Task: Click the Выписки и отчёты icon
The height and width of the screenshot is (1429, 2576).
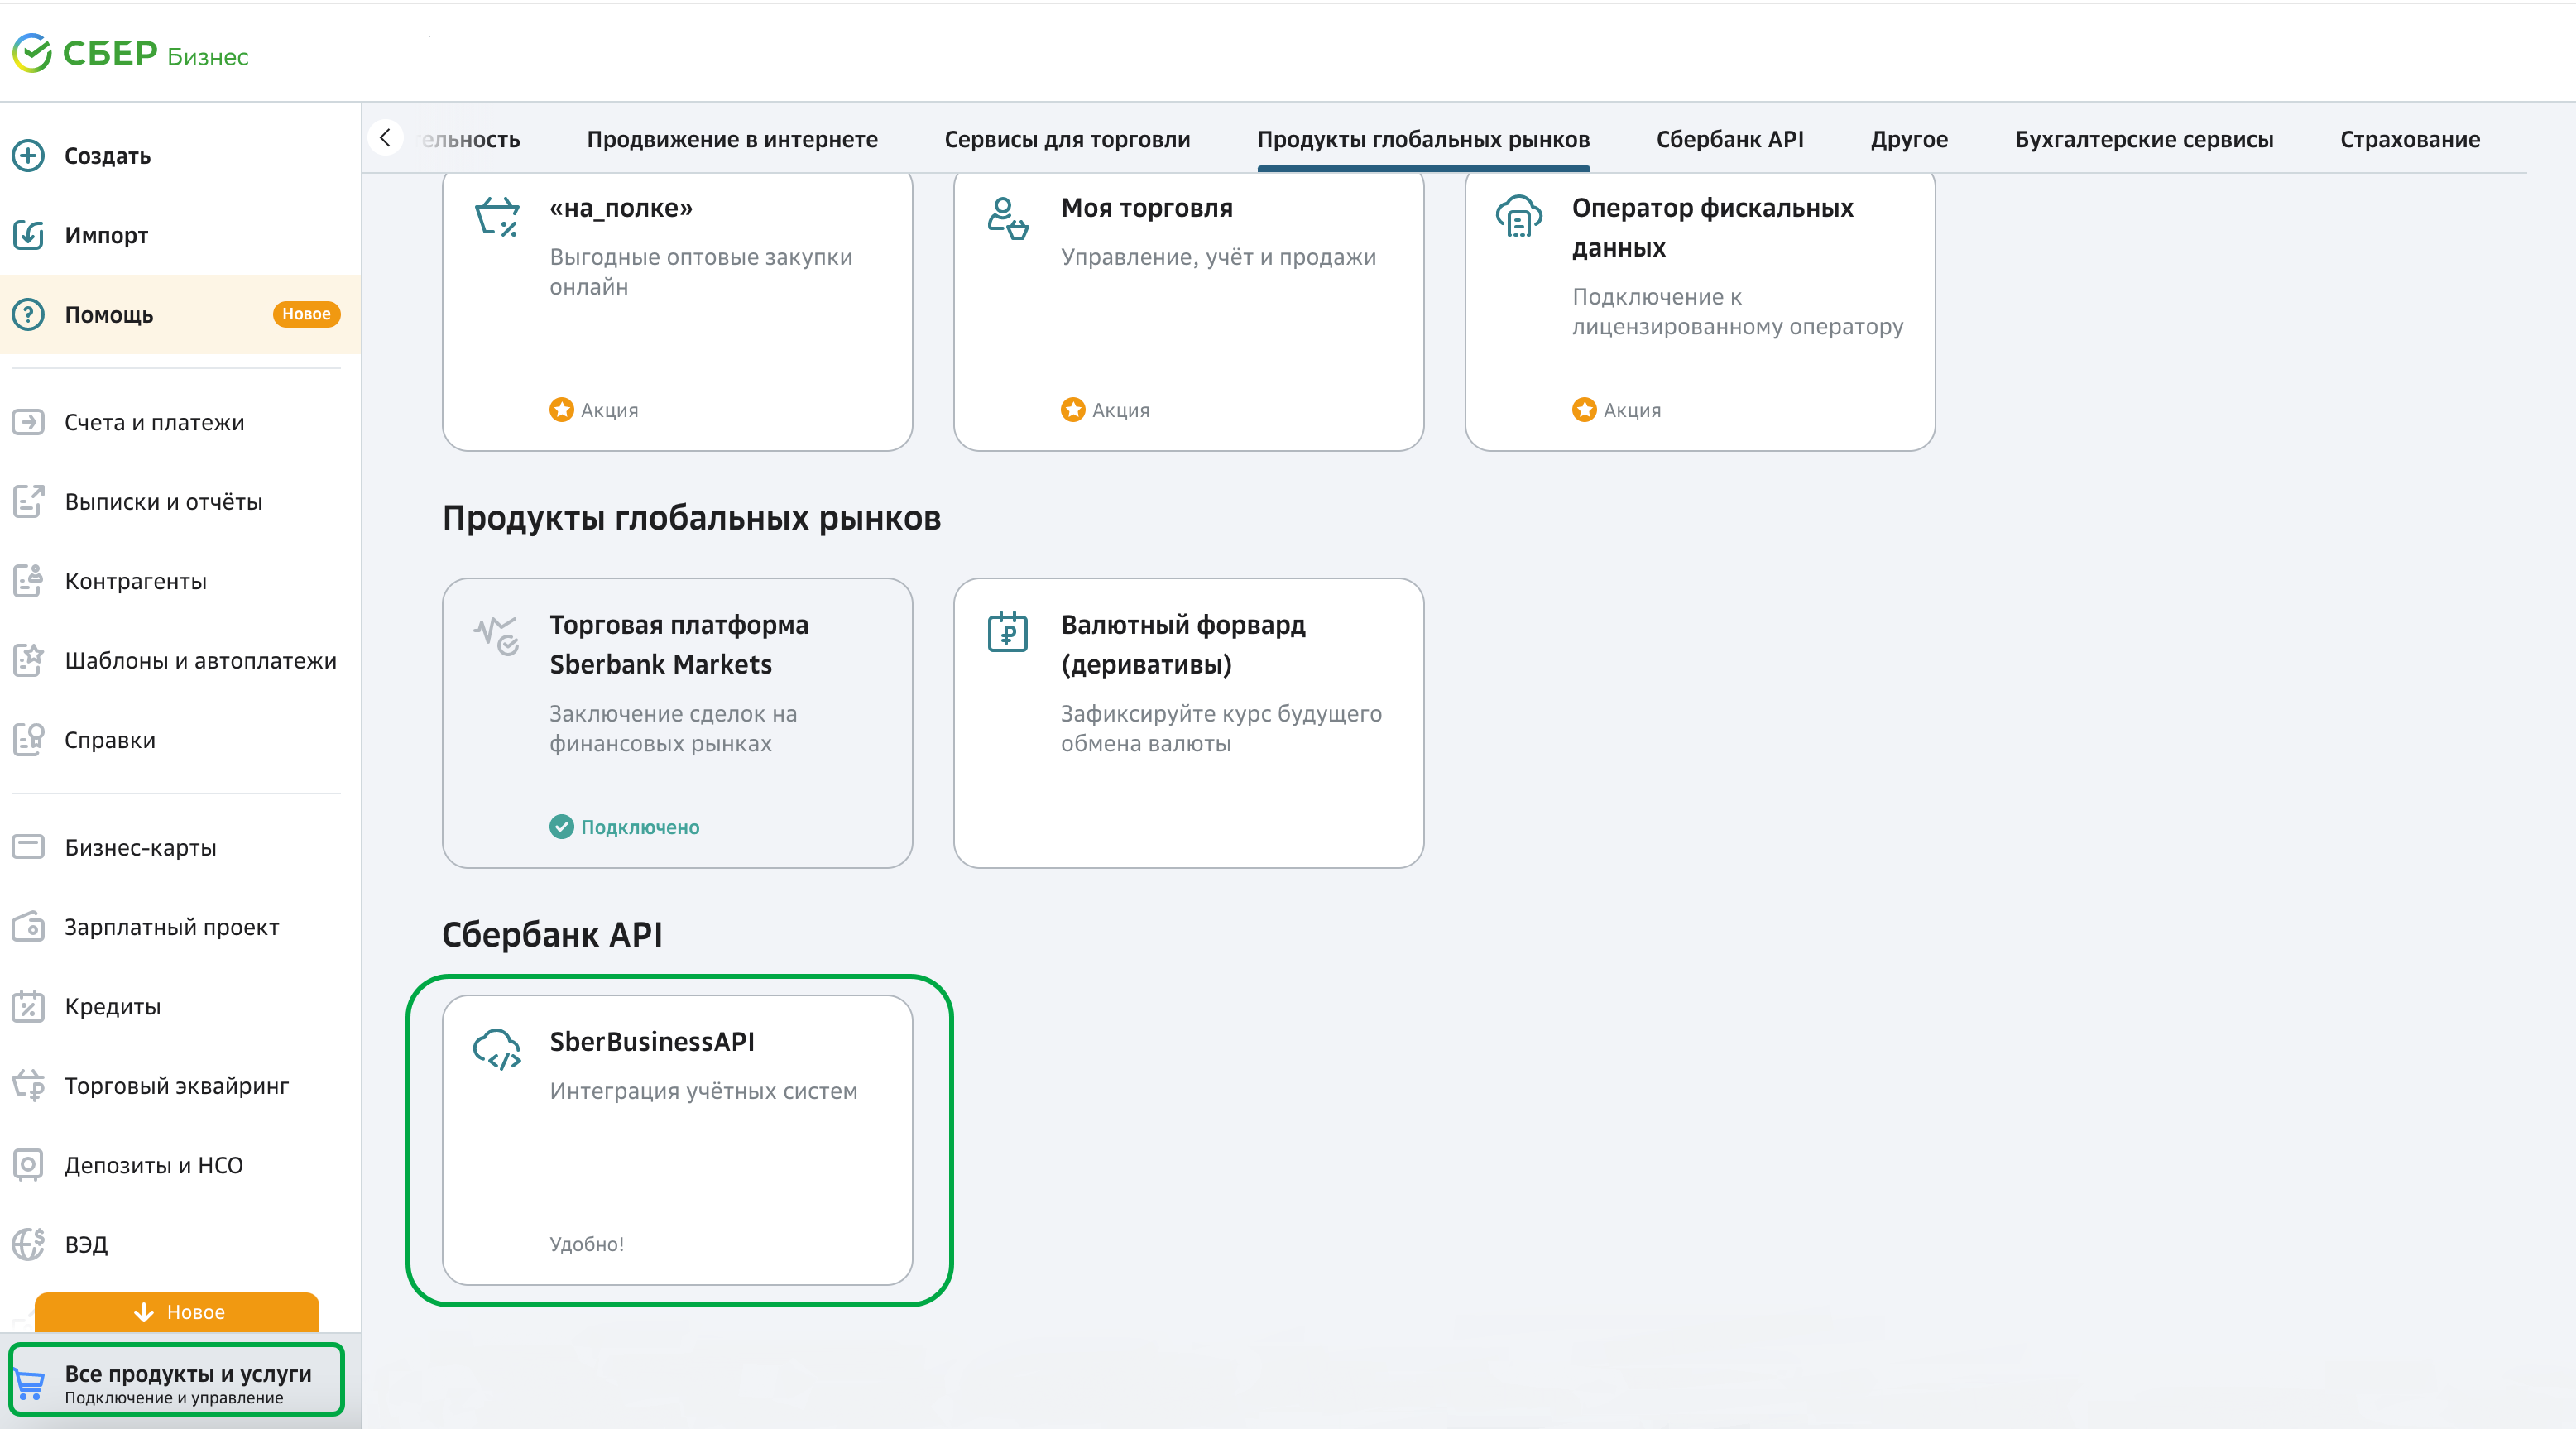Action: tap(28, 501)
